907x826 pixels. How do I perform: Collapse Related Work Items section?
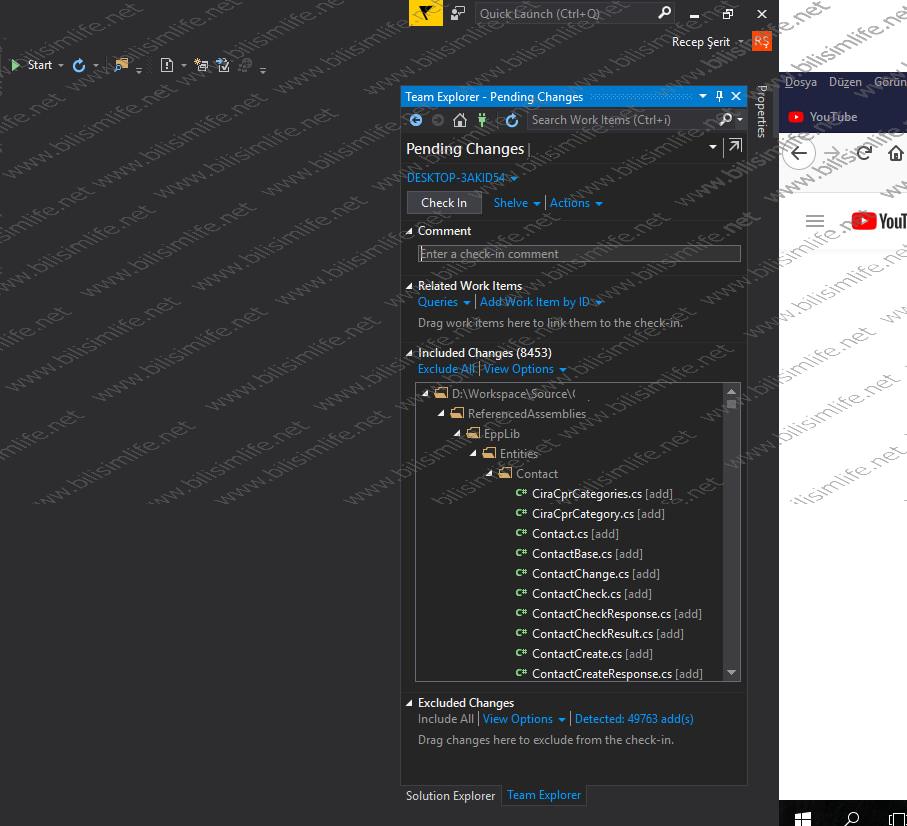(x=410, y=286)
